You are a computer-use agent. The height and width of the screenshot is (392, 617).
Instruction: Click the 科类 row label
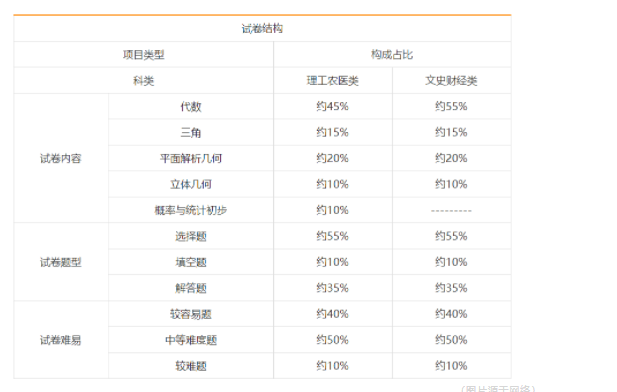pyautogui.click(x=143, y=81)
